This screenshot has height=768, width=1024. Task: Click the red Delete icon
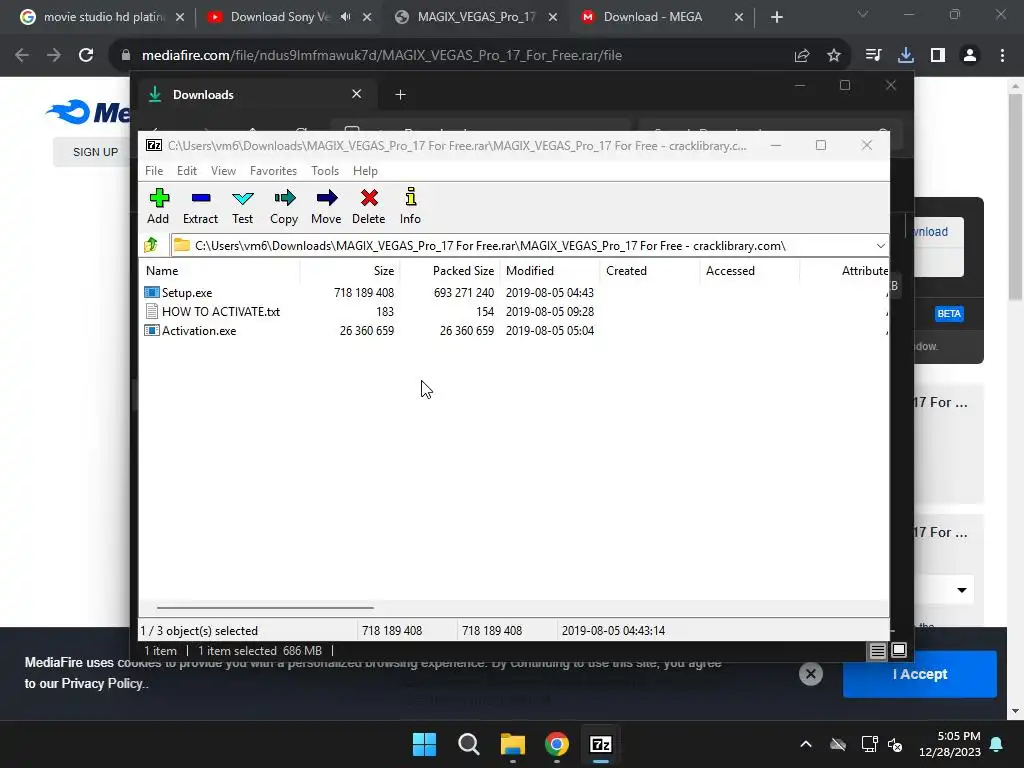click(x=369, y=206)
